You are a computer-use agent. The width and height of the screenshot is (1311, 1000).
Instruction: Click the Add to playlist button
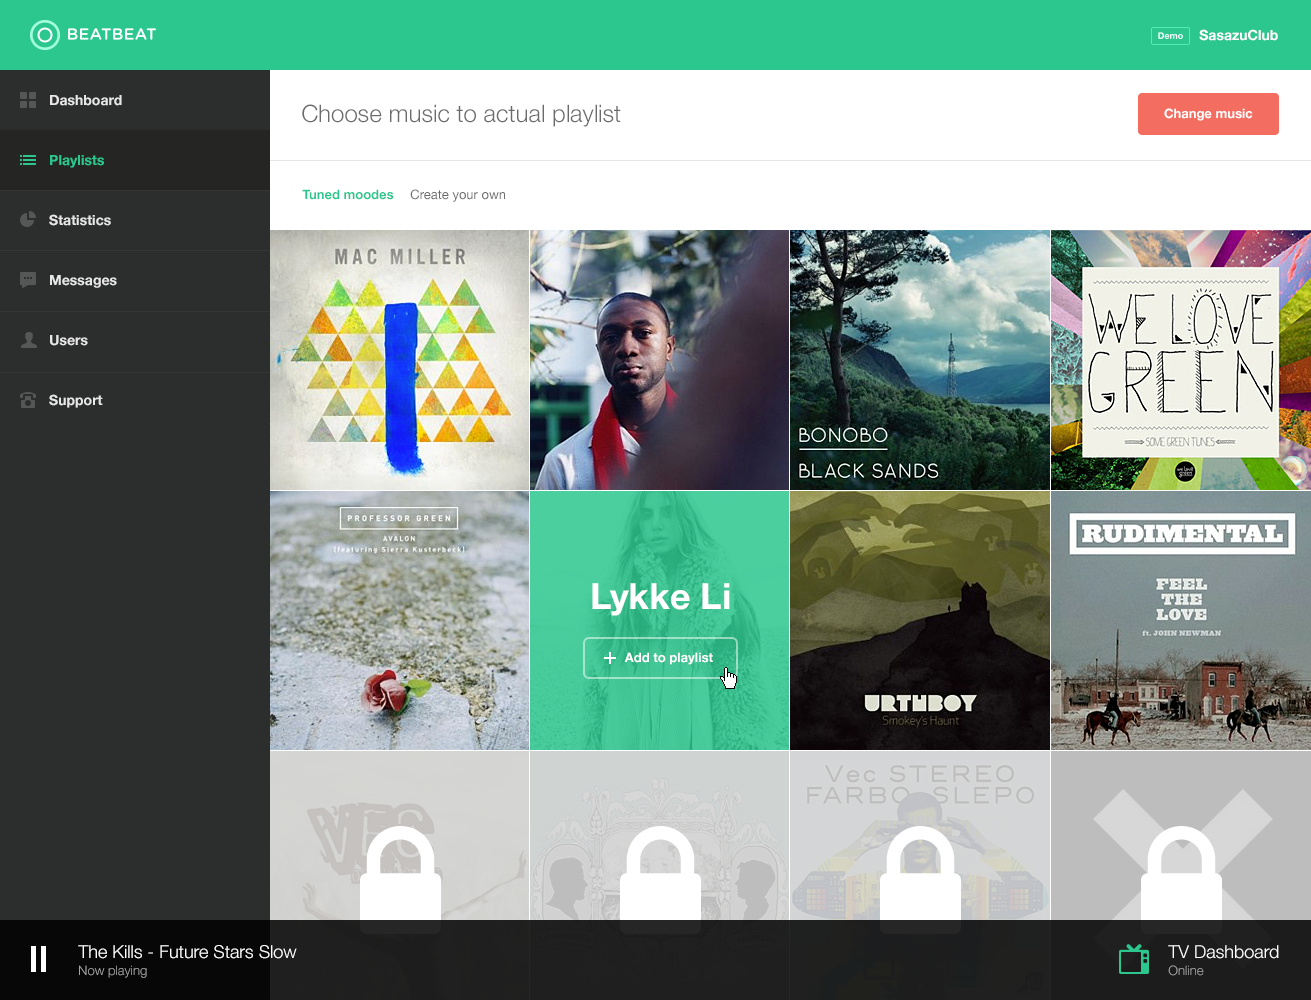[660, 658]
